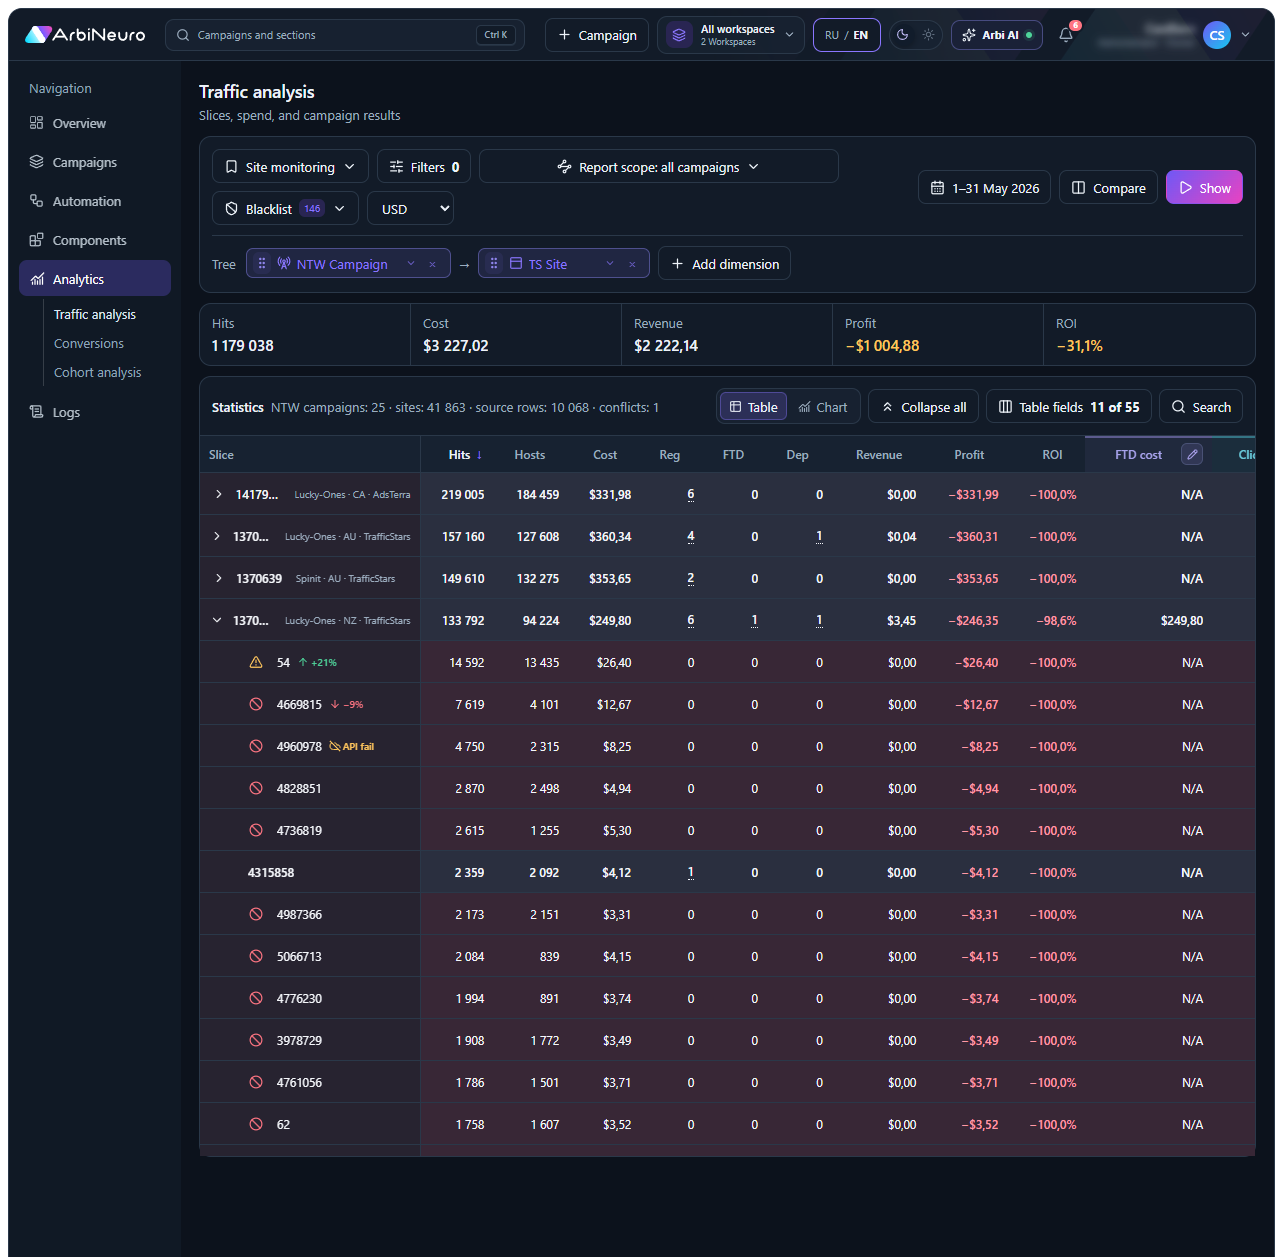Click Collapse all button
This screenshot has width=1283, height=1257.
[924, 407]
